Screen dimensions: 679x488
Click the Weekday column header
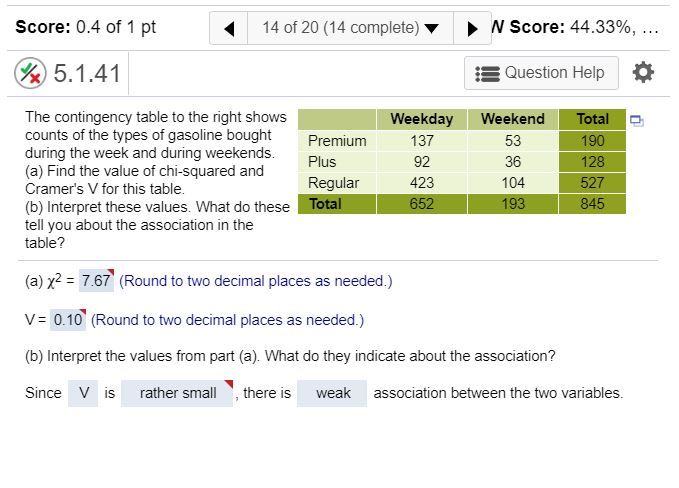coord(421,119)
